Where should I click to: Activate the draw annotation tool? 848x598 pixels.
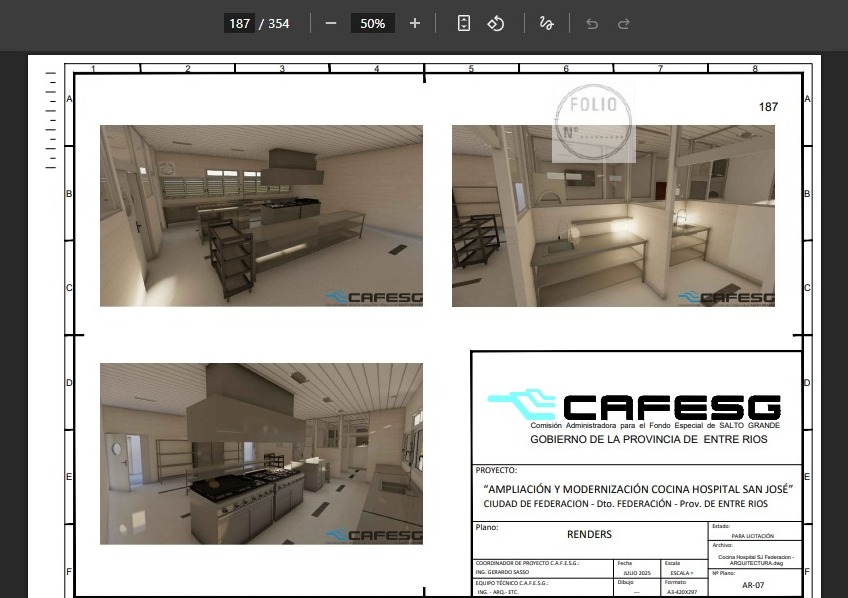(x=546, y=23)
